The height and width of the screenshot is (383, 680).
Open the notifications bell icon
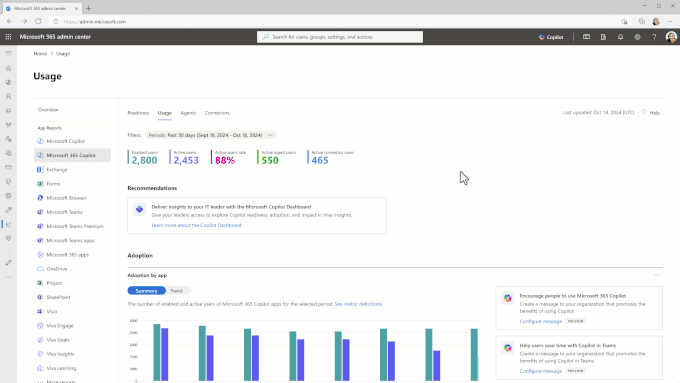(x=620, y=37)
